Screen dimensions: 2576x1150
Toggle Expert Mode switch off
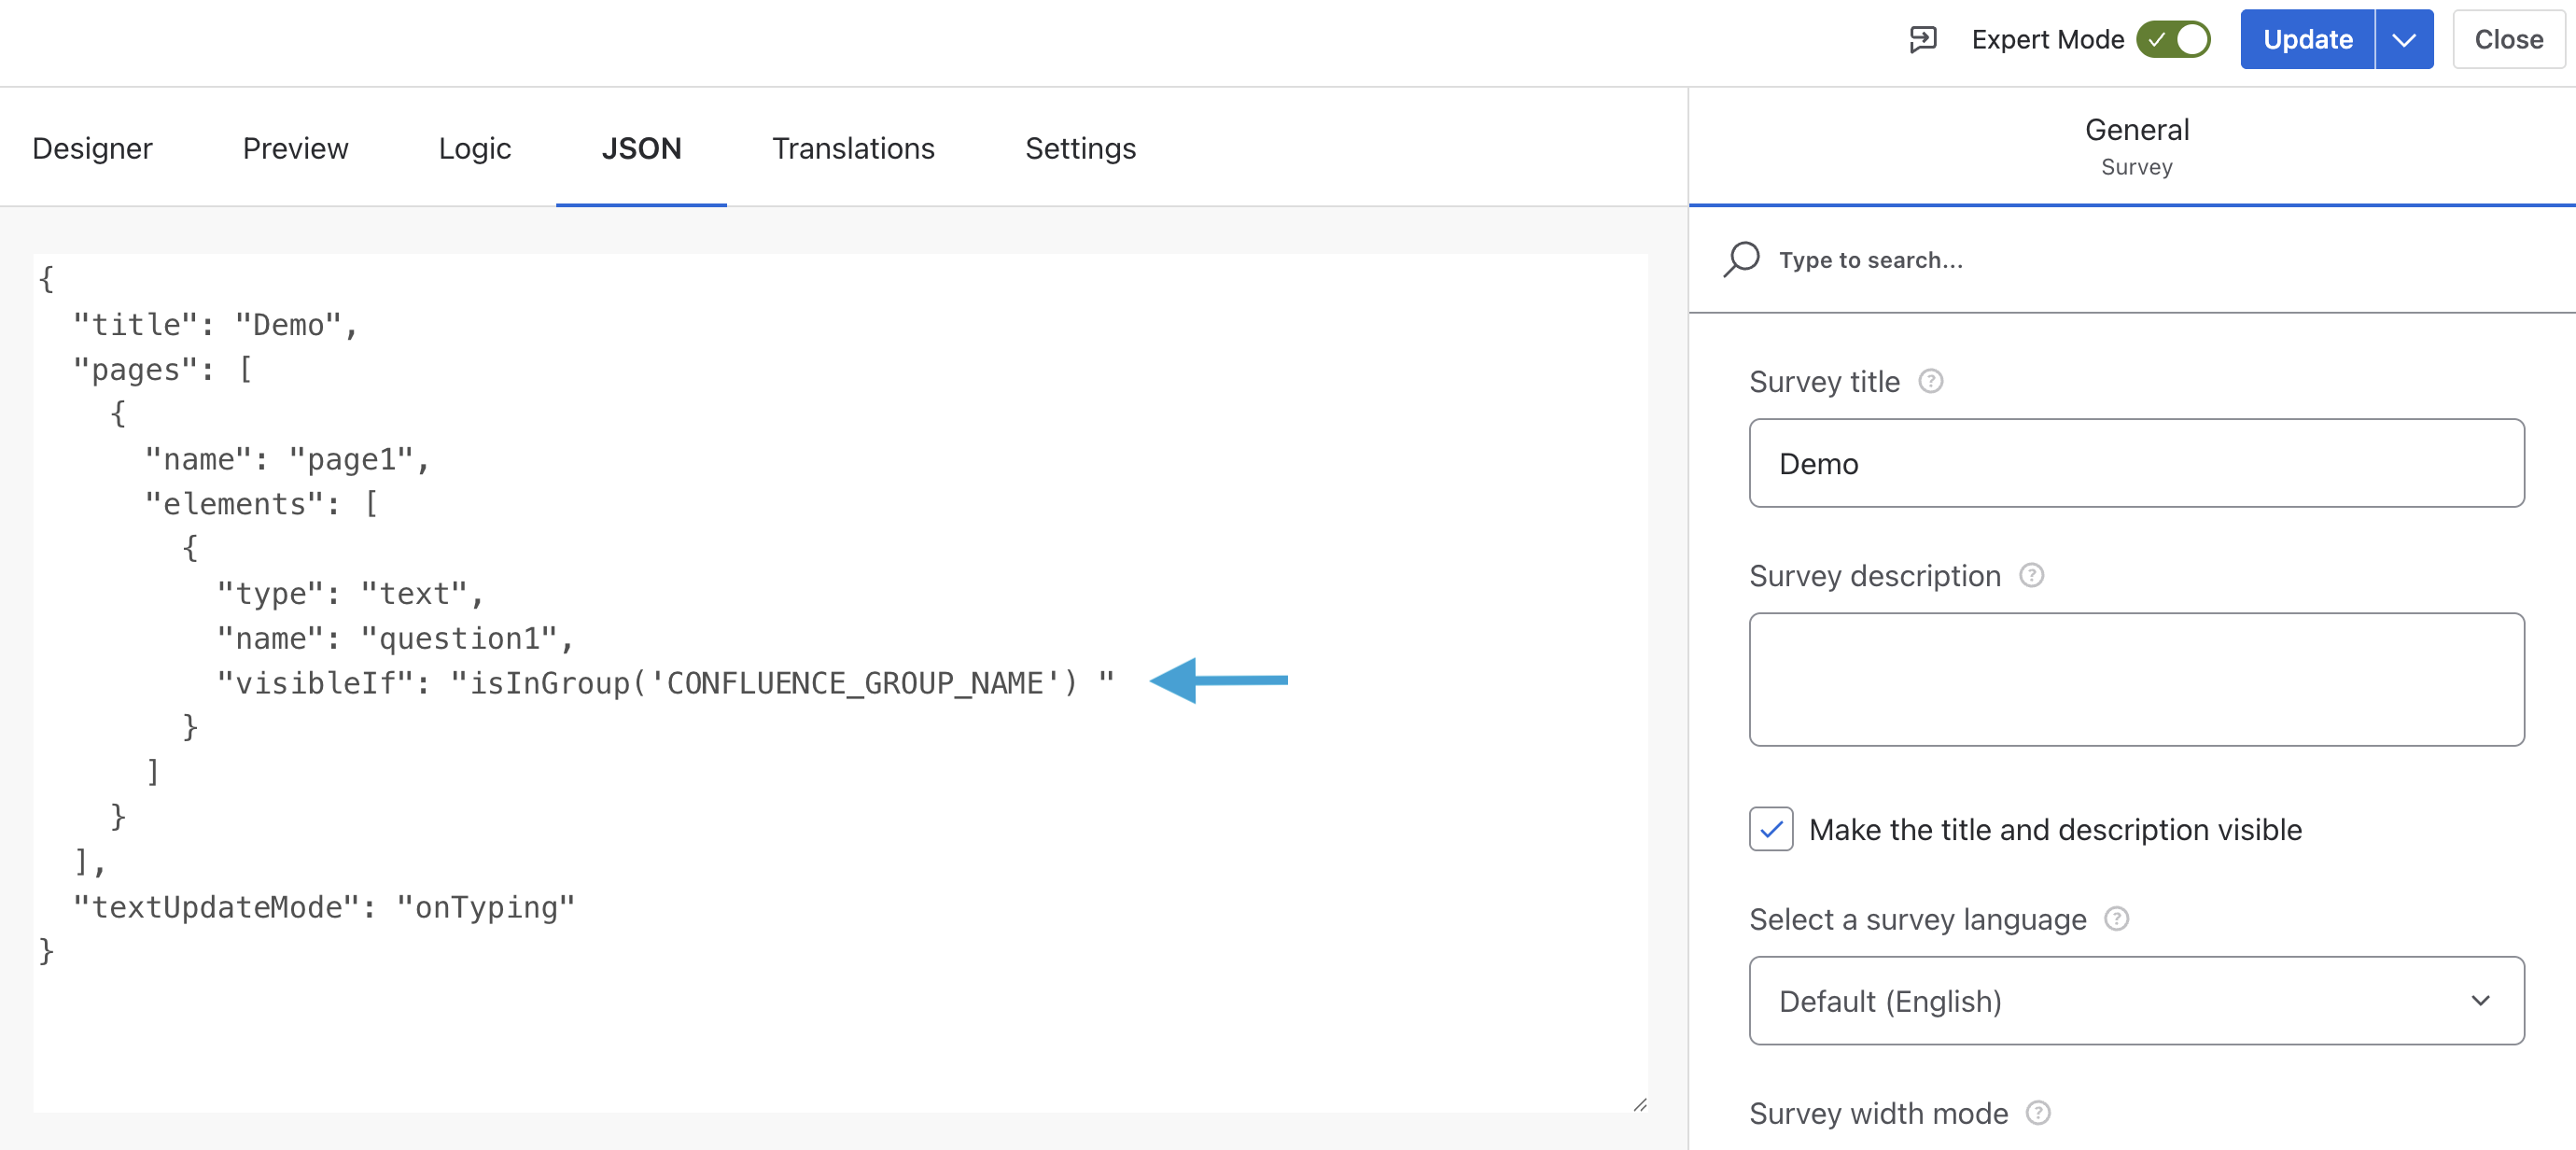pos(2172,39)
